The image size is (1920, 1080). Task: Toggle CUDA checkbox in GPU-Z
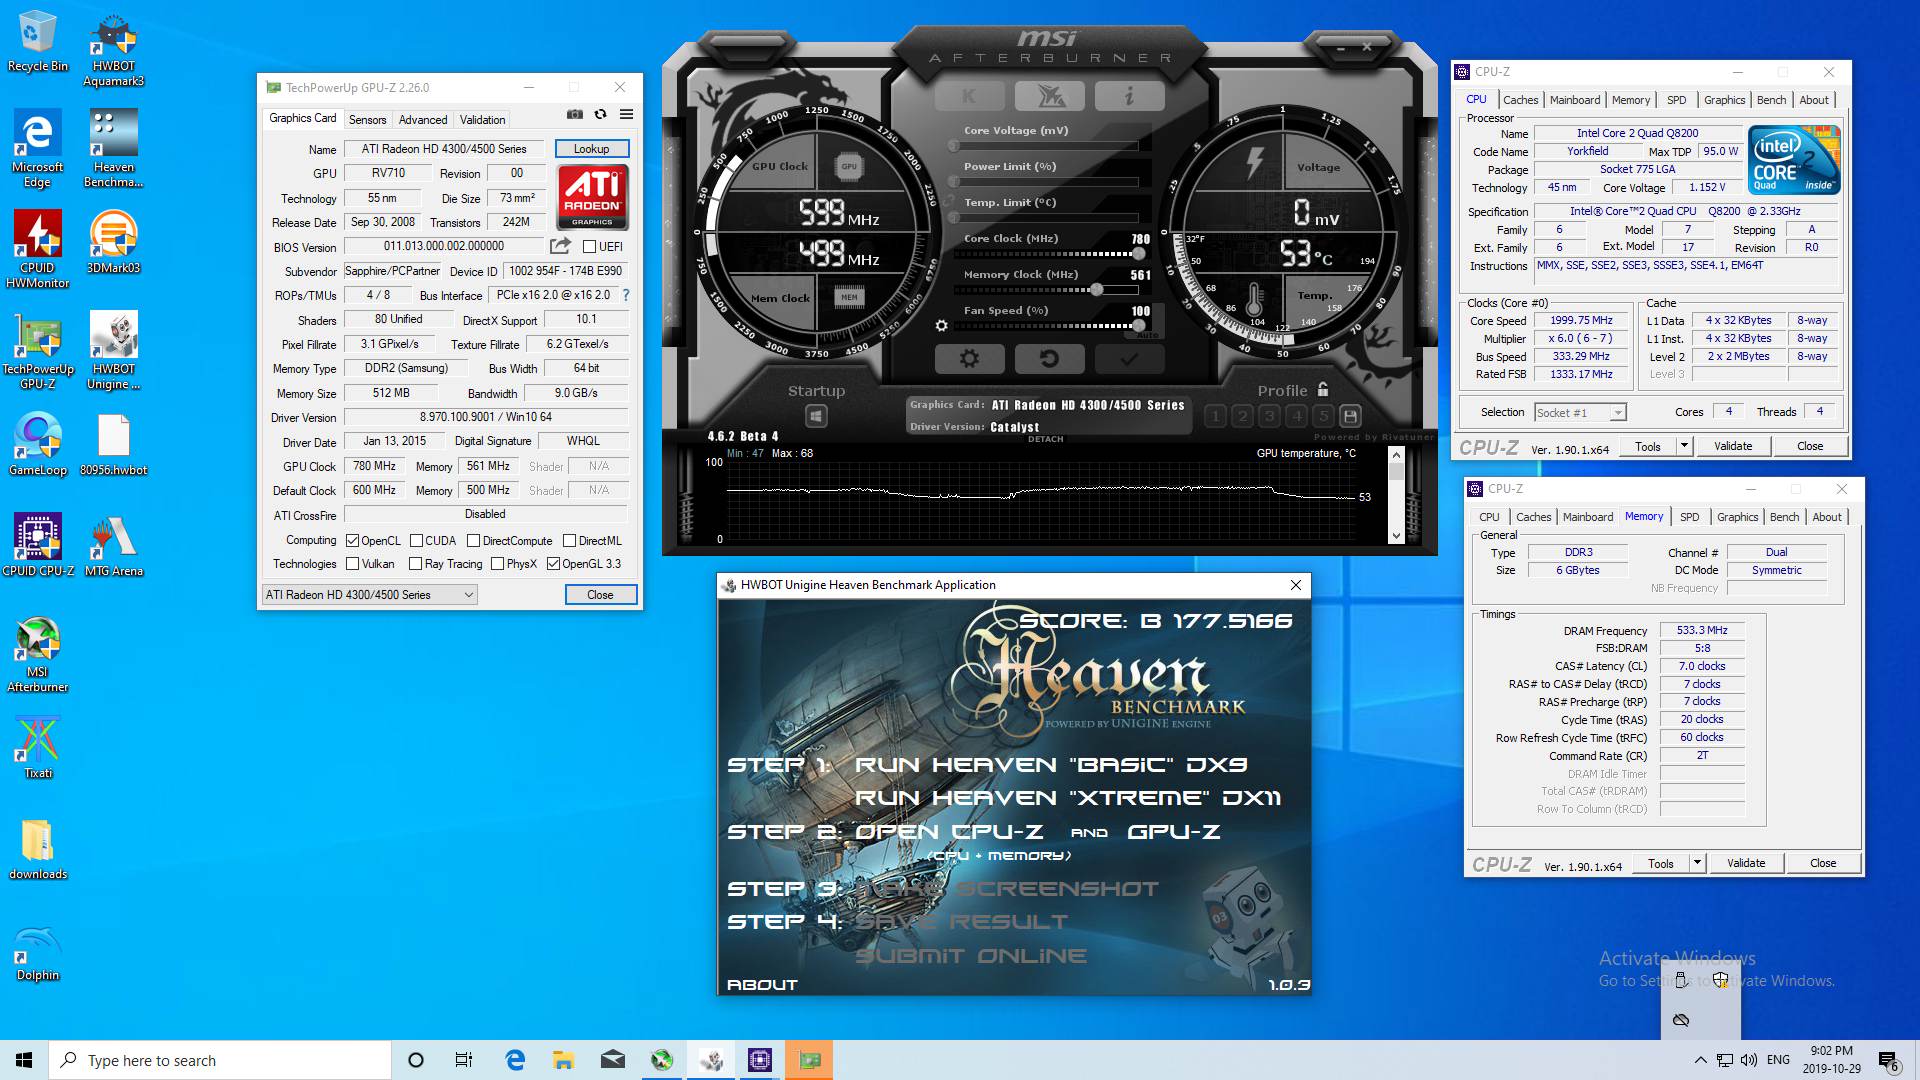coord(416,541)
